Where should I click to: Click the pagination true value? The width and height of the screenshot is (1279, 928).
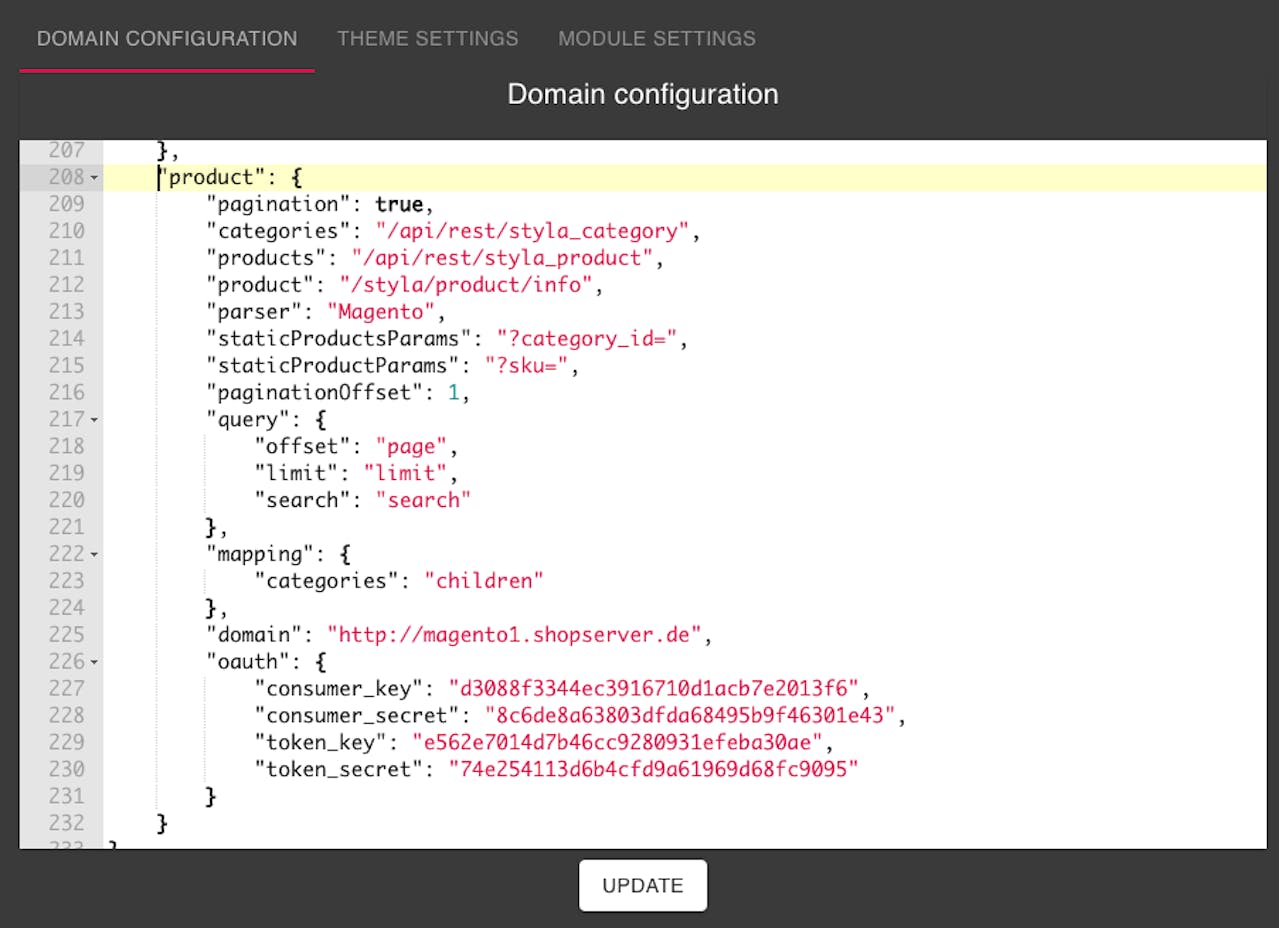point(398,204)
